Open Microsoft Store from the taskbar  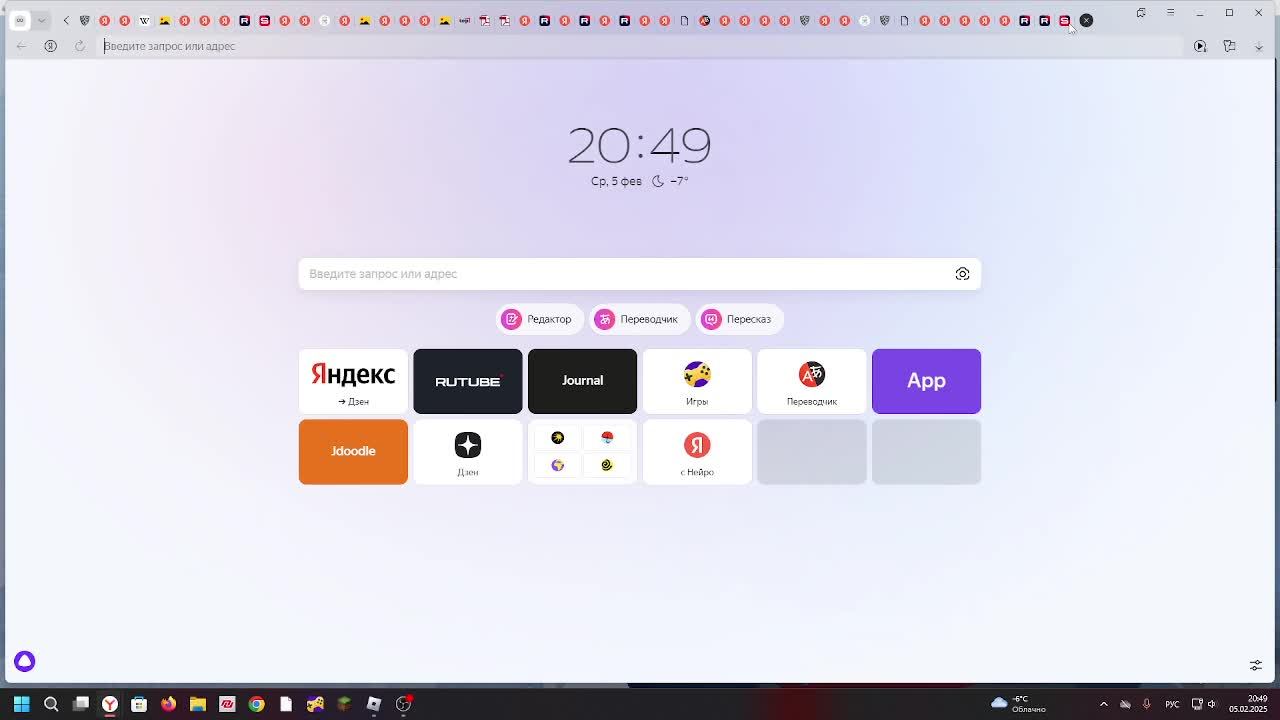pyautogui.click(x=139, y=704)
